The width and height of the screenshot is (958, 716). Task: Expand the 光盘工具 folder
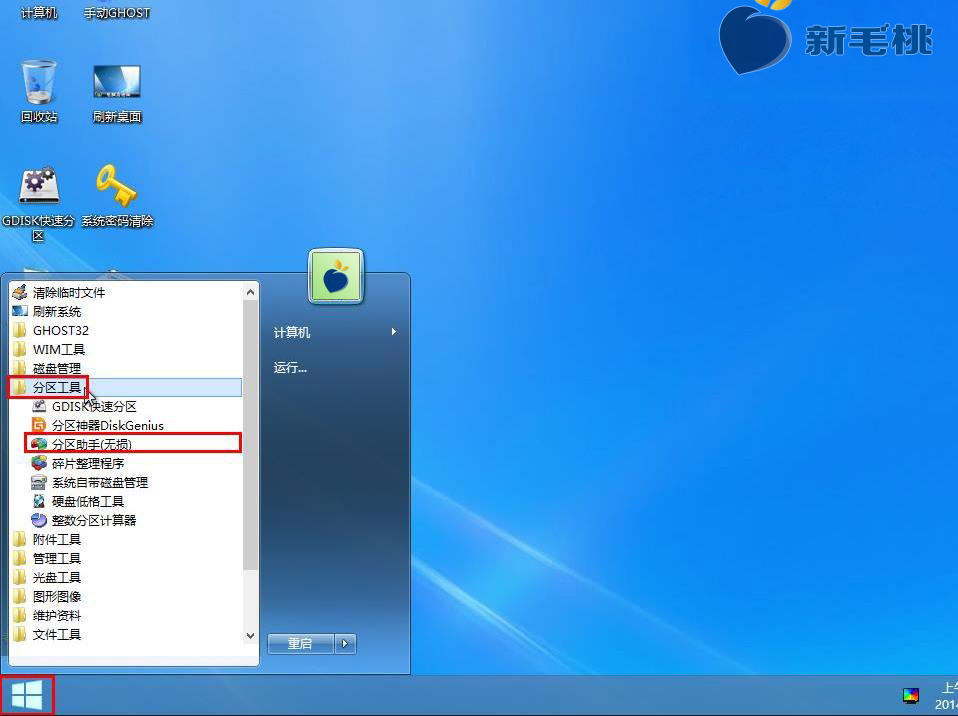pyautogui.click(x=126, y=577)
